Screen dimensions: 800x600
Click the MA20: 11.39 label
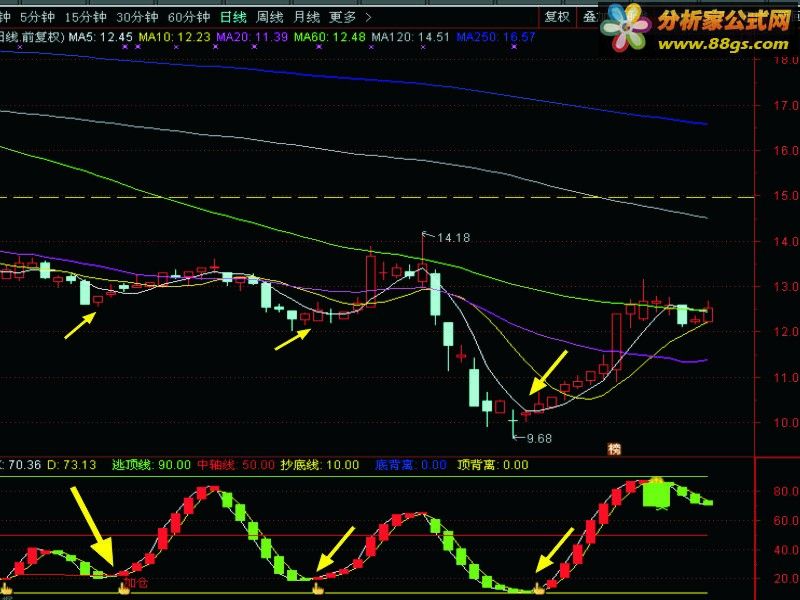point(252,37)
